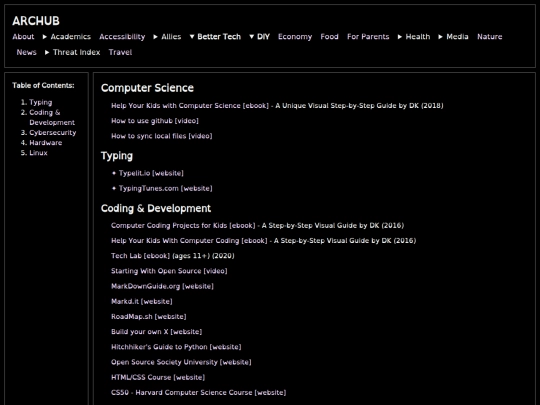Viewport: 540px width, 405px height.
Task: Expand the Media menu arrow
Action: click(x=440, y=37)
